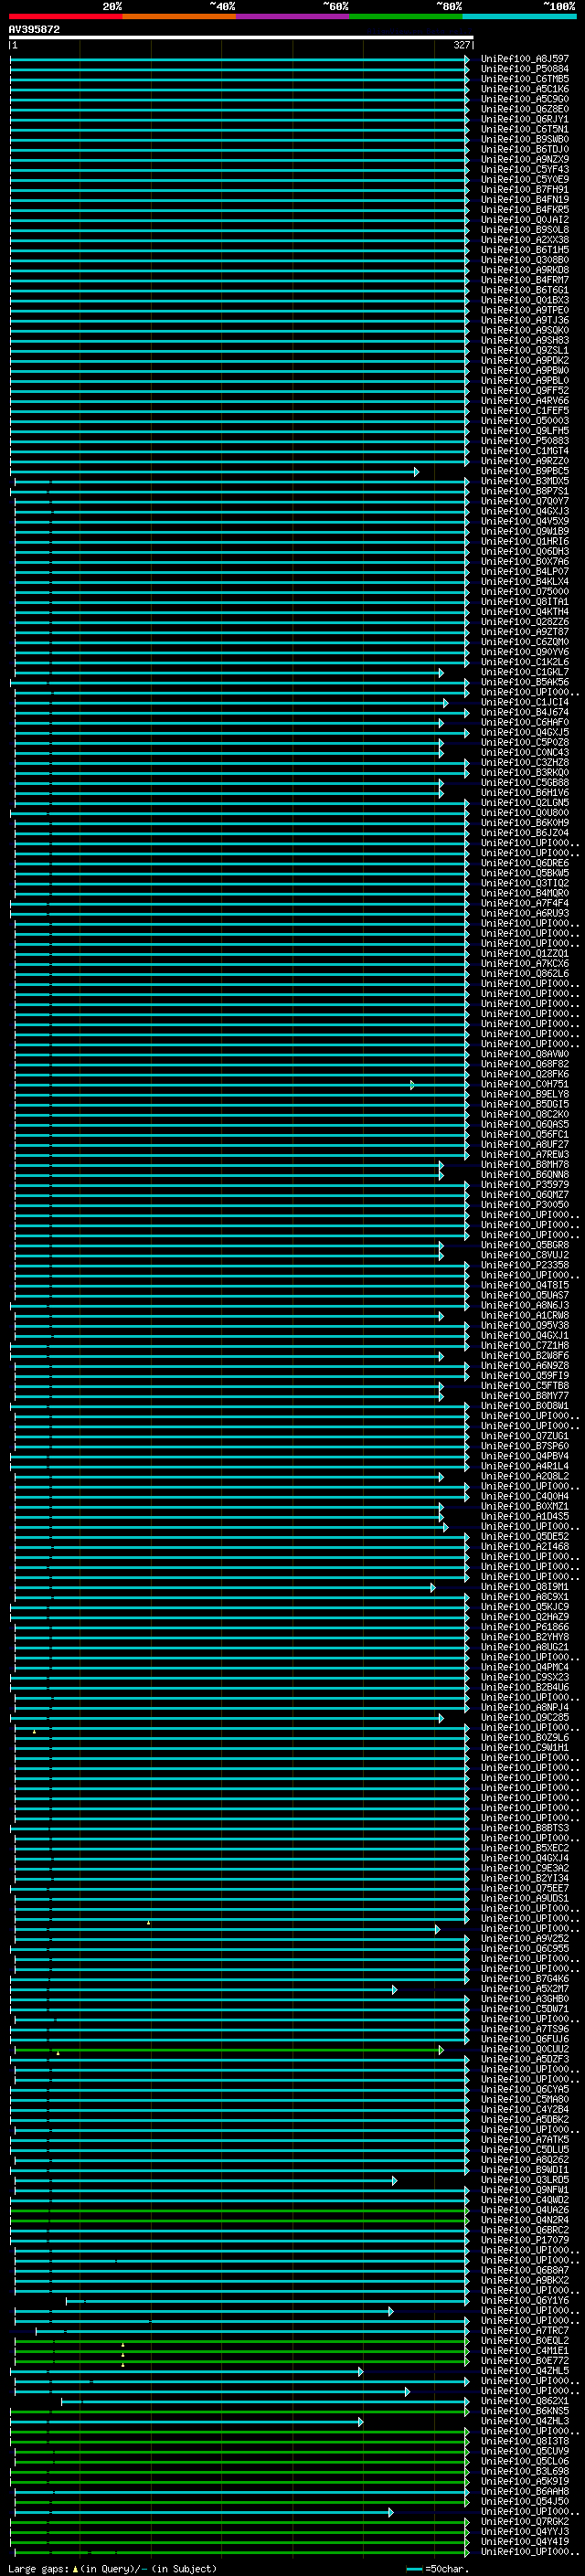Select the UniRef100_Q9LFH5 hit
The width and height of the screenshot is (585, 2576).
(x=525, y=431)
